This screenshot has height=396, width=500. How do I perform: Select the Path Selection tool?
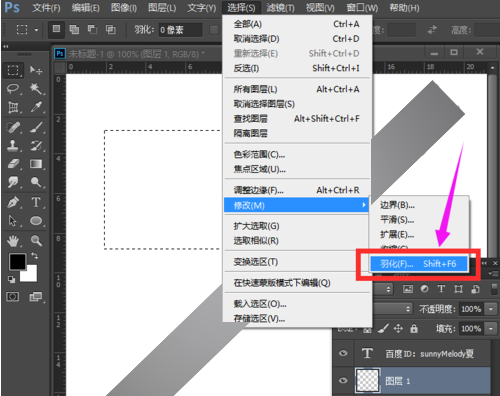(x=13, y=221)
